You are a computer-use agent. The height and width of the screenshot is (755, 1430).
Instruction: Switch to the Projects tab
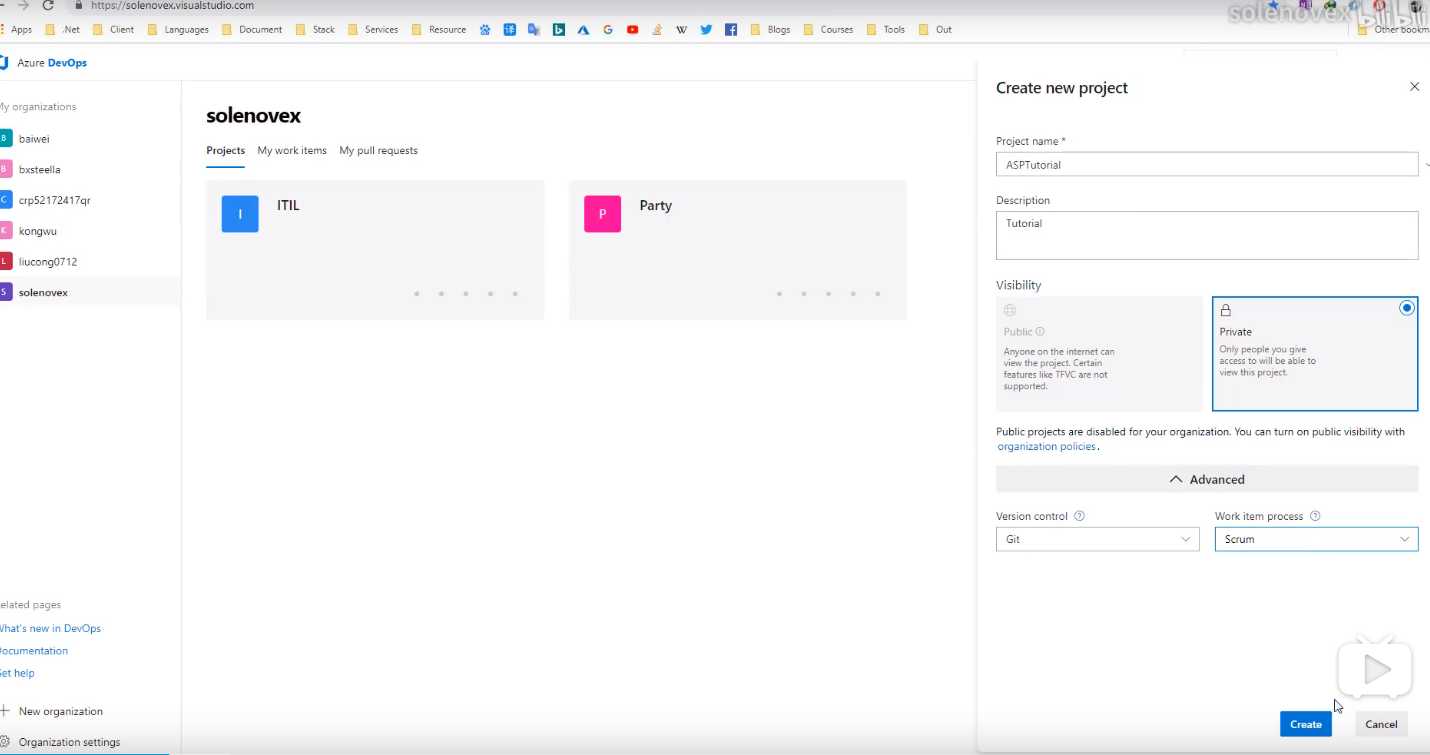[x=226, y=151]
